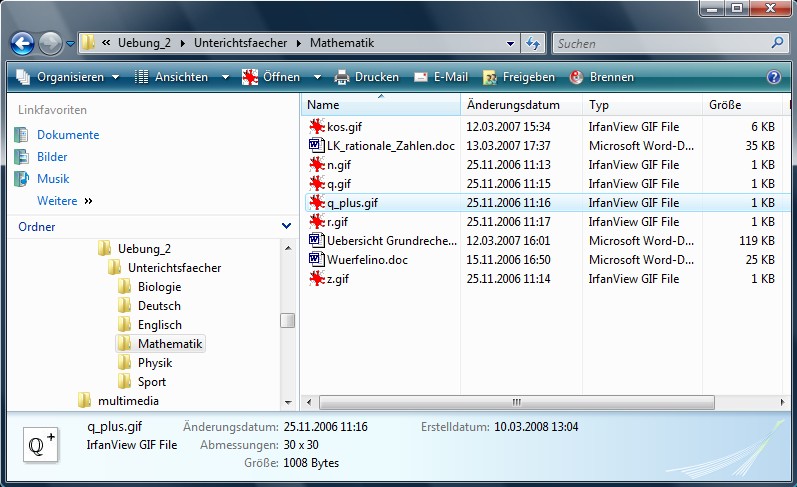Go back with the blue Back arrow

(x=22, y=44)
